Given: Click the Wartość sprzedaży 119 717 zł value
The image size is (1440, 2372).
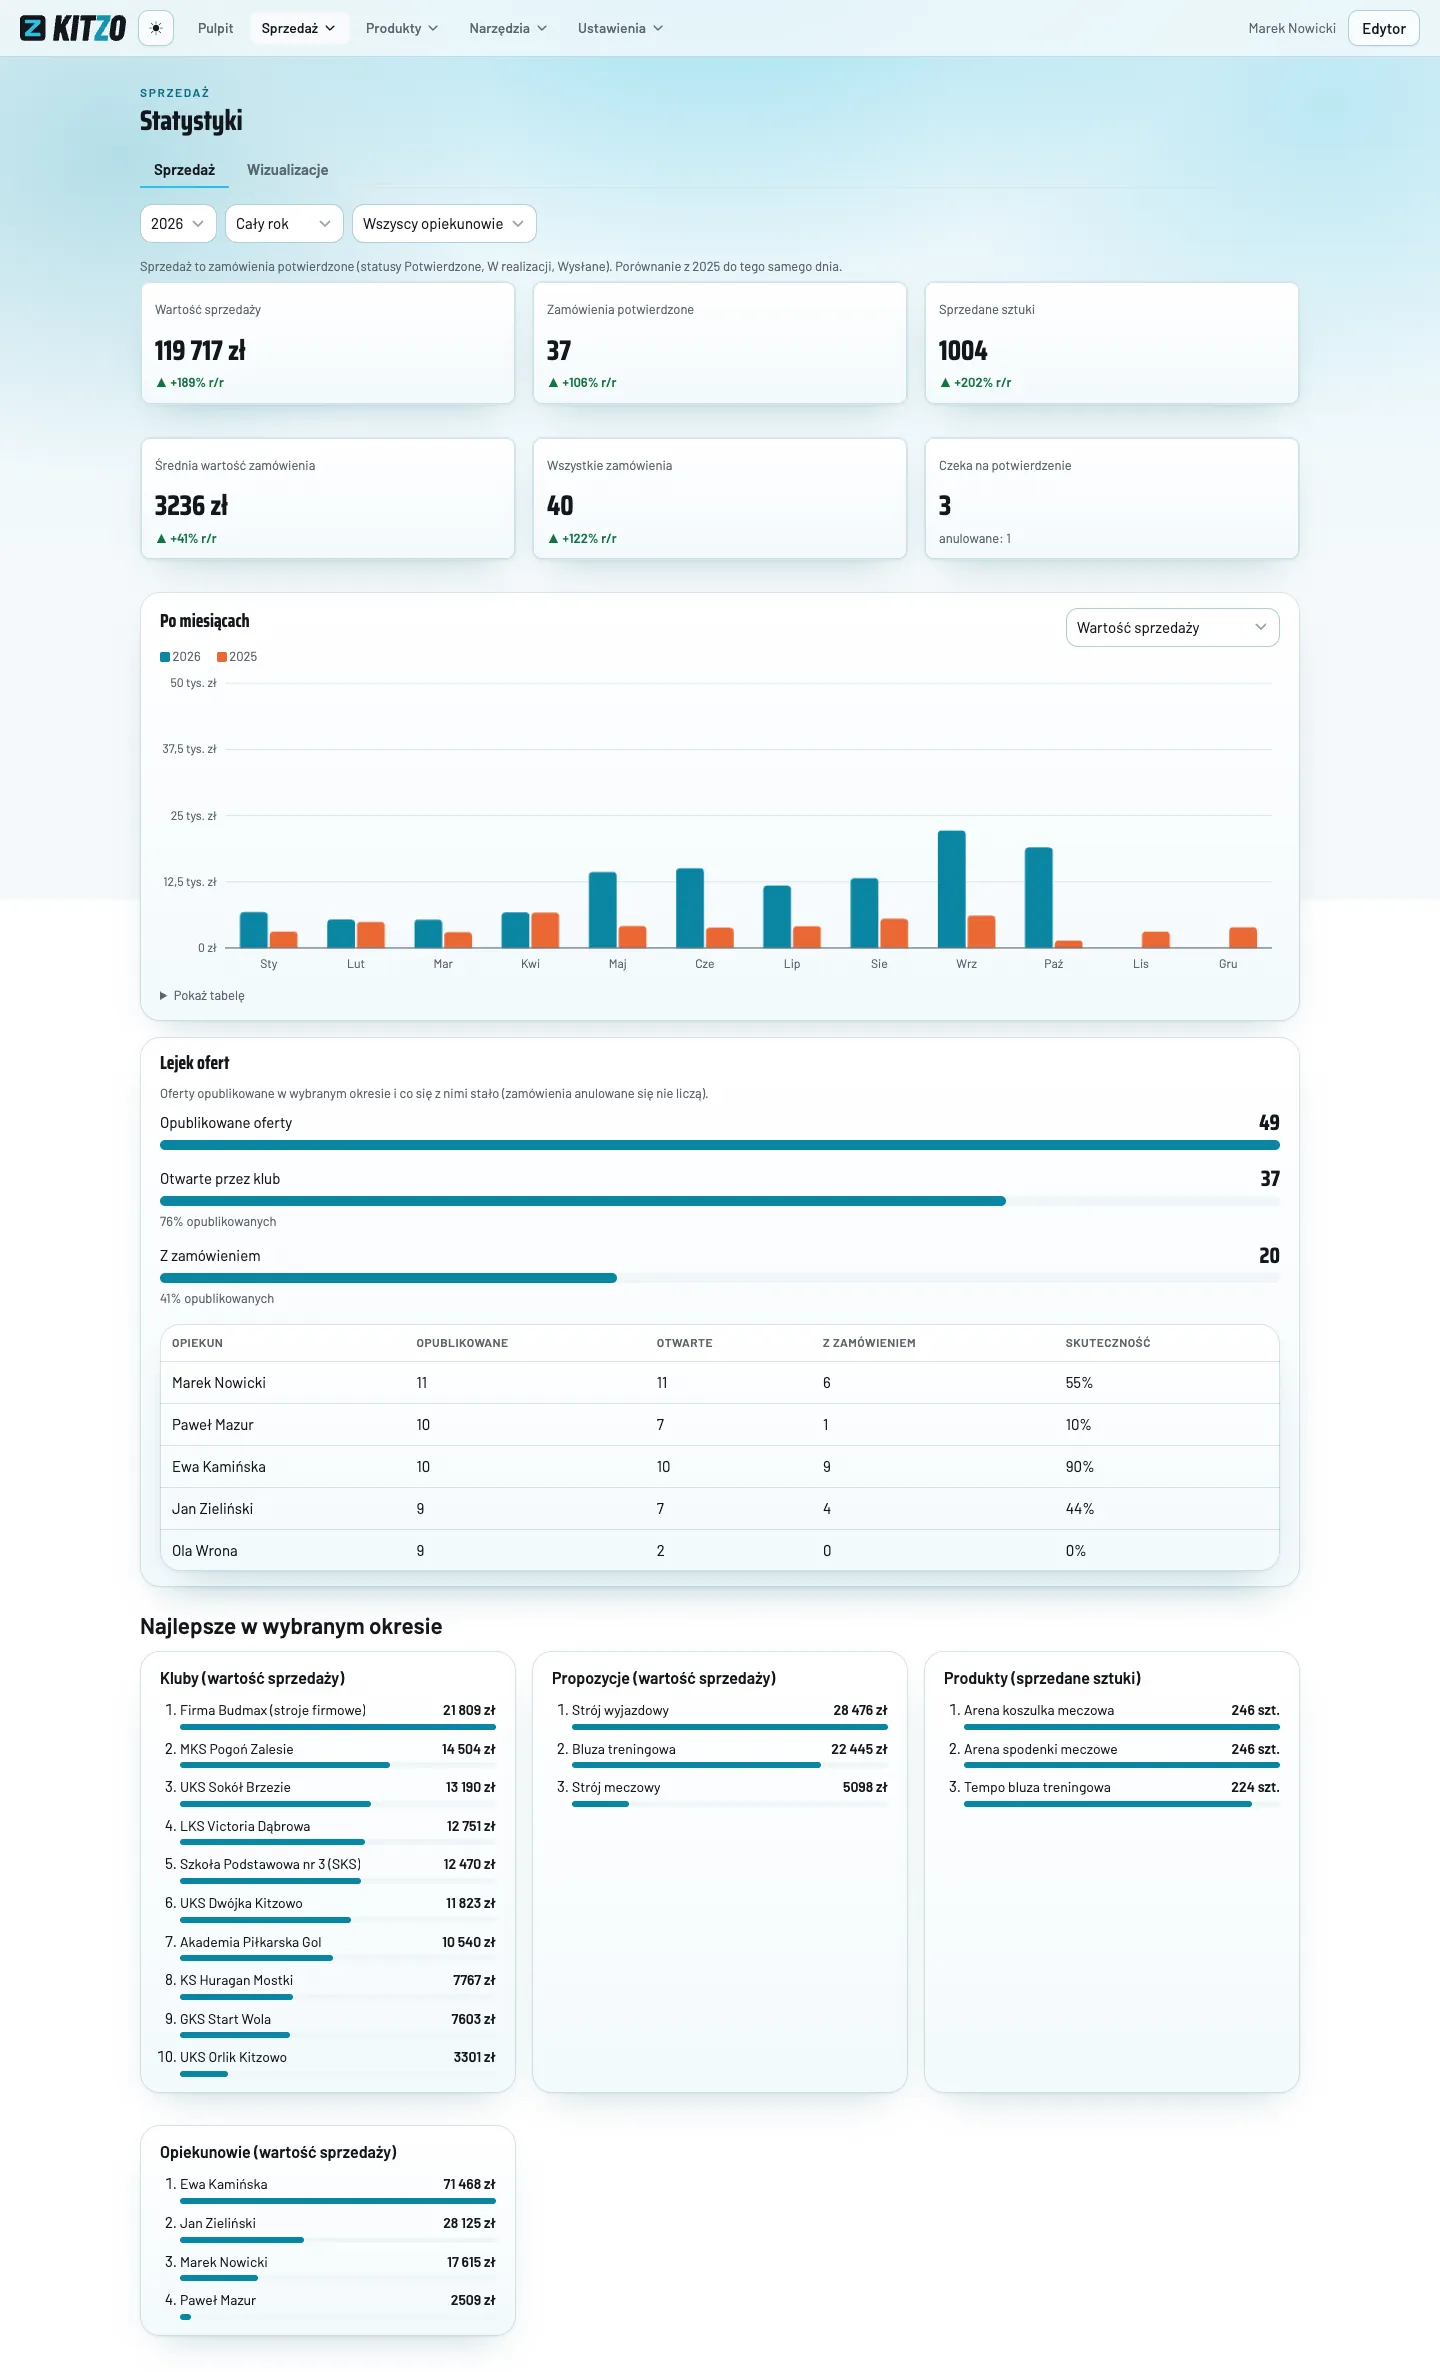Looking at the screenshot, I should tap(200, 351).
